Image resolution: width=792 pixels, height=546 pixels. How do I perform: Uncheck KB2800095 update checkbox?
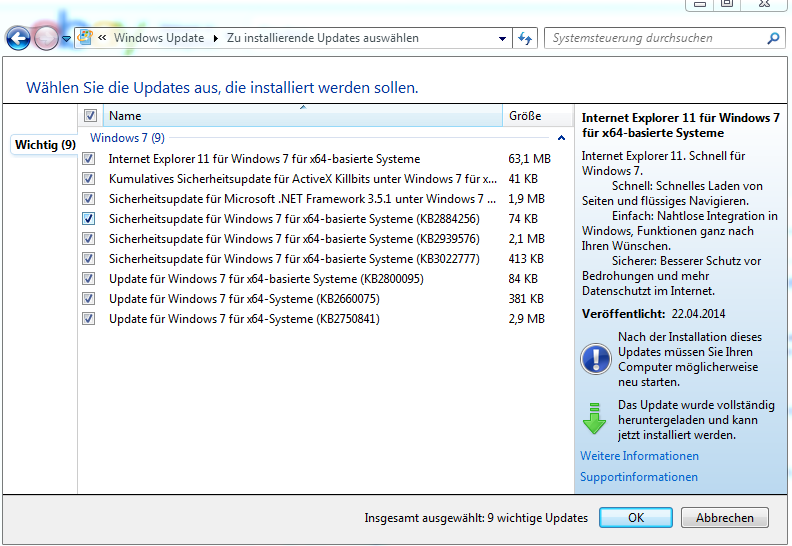coord(89,279)
